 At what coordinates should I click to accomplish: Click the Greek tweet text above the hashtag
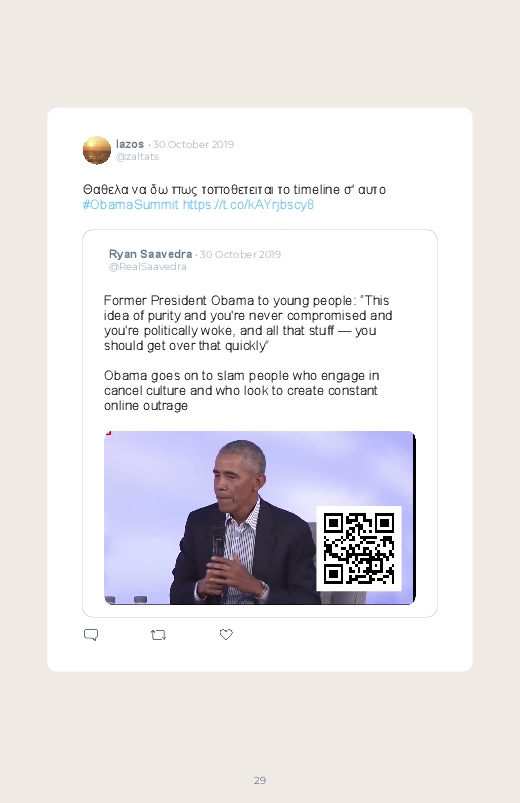234,189
